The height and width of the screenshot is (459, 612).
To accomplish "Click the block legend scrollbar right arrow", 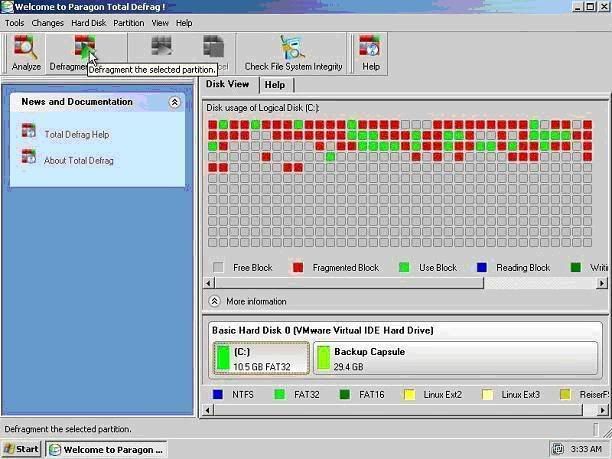I will point(602,283).
